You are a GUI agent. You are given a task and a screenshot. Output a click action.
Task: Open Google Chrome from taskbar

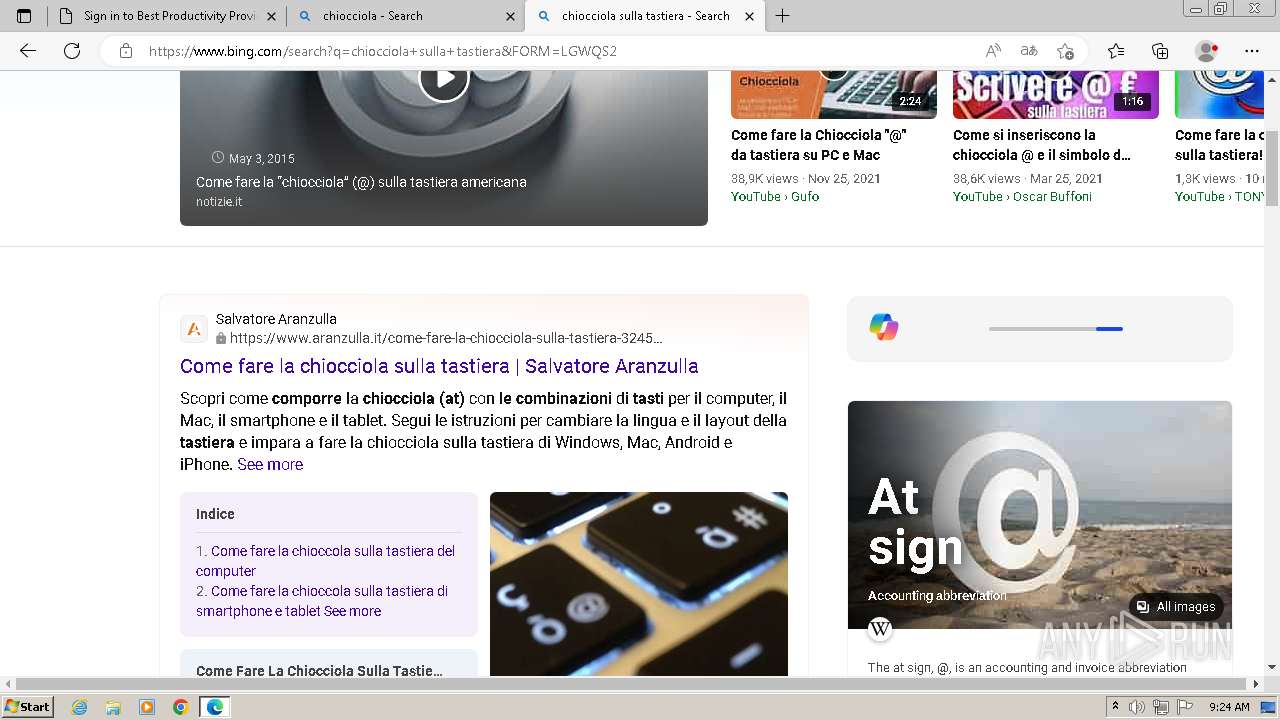tap(180, 707)
